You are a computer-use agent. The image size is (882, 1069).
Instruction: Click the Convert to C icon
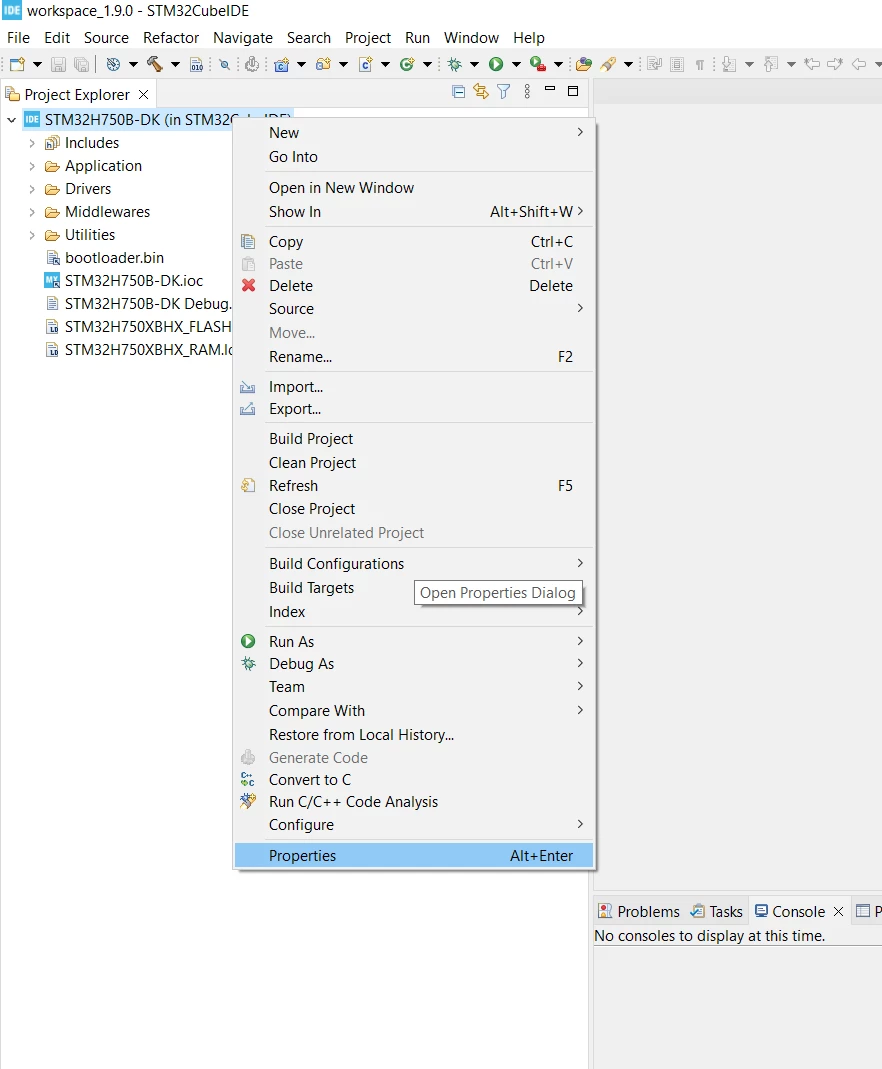[x=248, y=779]
